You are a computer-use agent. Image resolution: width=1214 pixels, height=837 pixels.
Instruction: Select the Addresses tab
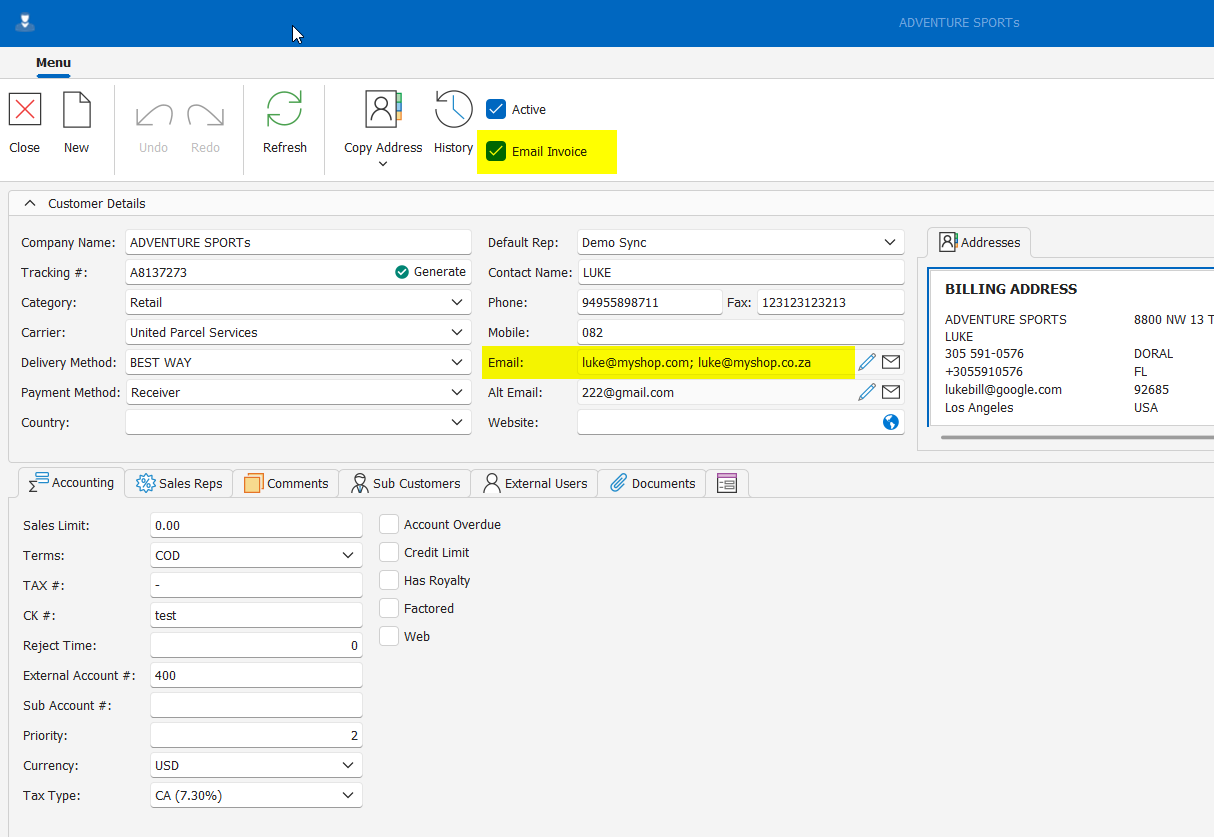979,242
